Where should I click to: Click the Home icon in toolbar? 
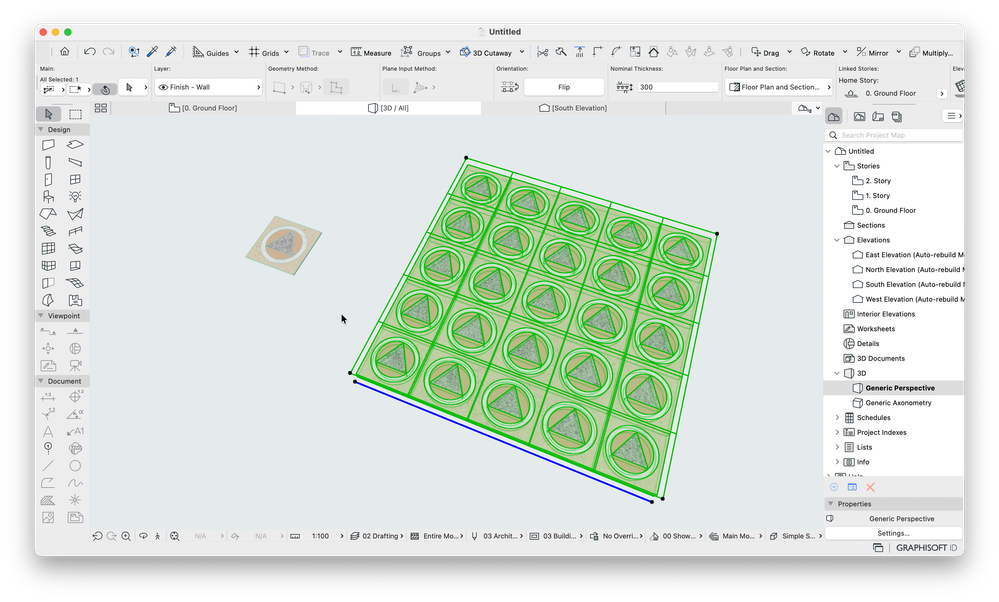point(65,52)
